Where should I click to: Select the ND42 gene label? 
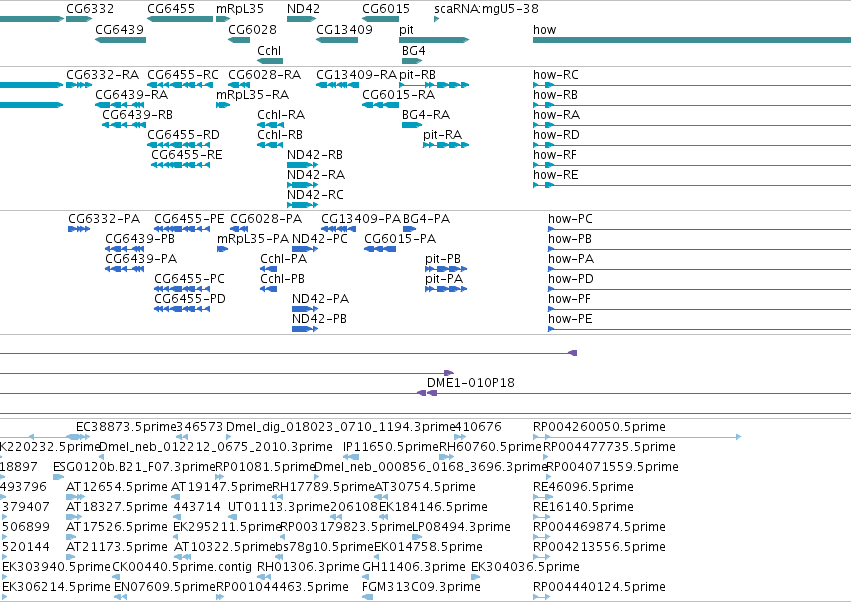[303, 9]
